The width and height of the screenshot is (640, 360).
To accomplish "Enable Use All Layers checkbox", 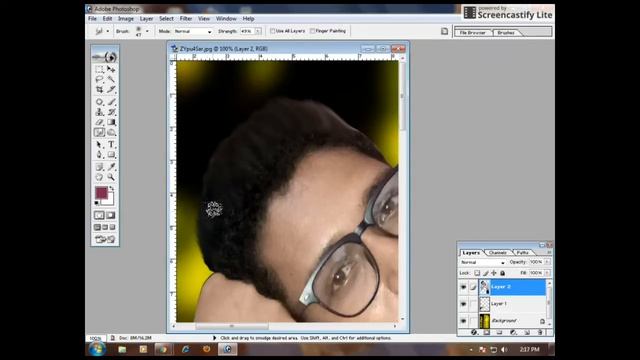I will click(x=272, y=31).
